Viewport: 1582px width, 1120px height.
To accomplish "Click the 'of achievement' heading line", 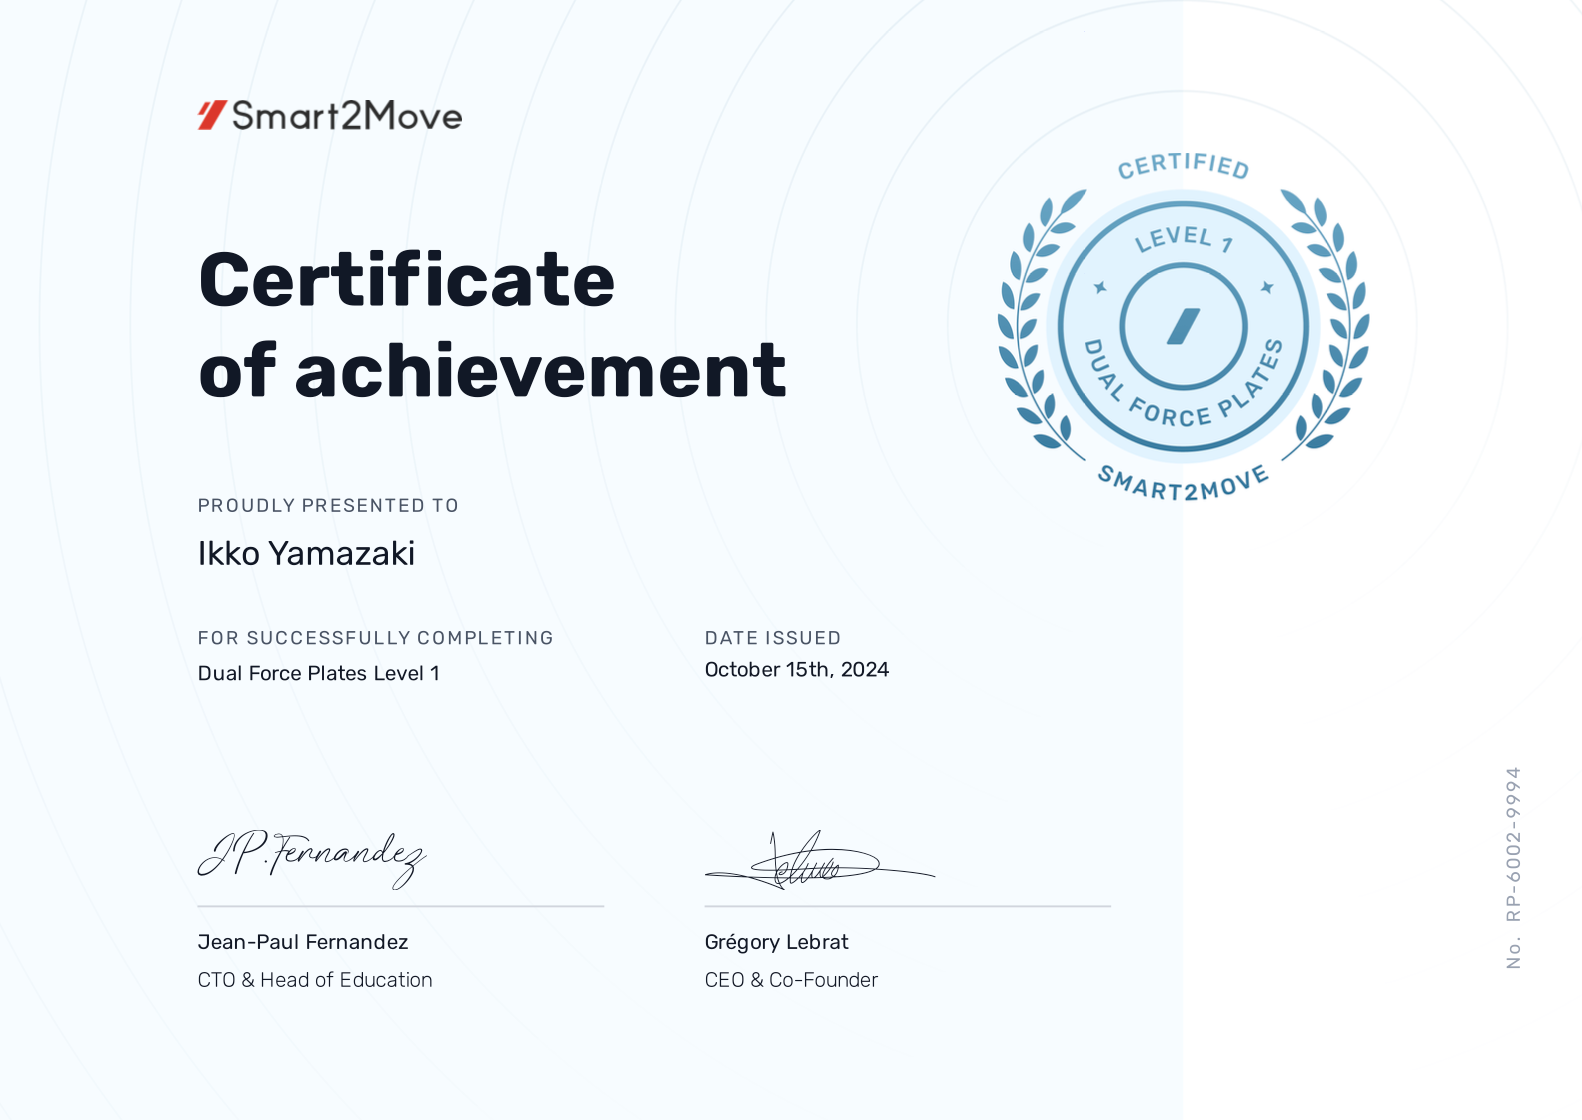I will pyautogui.click(x=492, y=371).
